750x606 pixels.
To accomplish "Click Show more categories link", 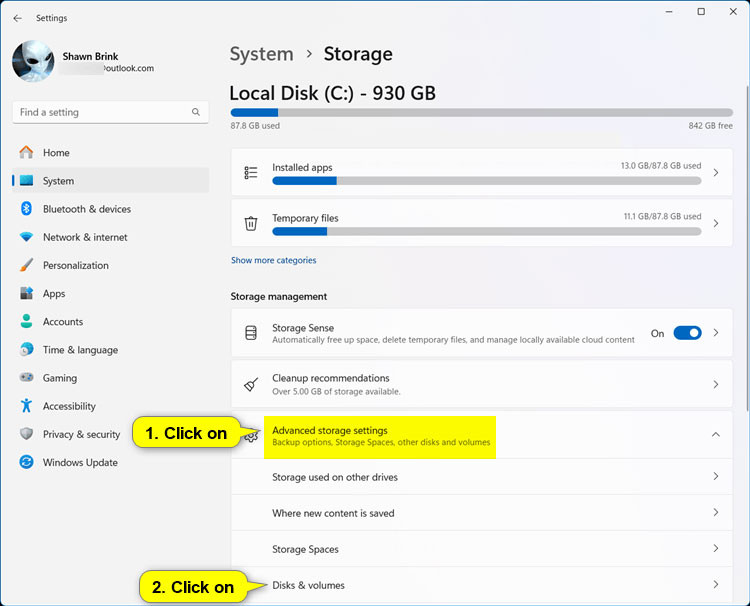I will pos(273,260).
